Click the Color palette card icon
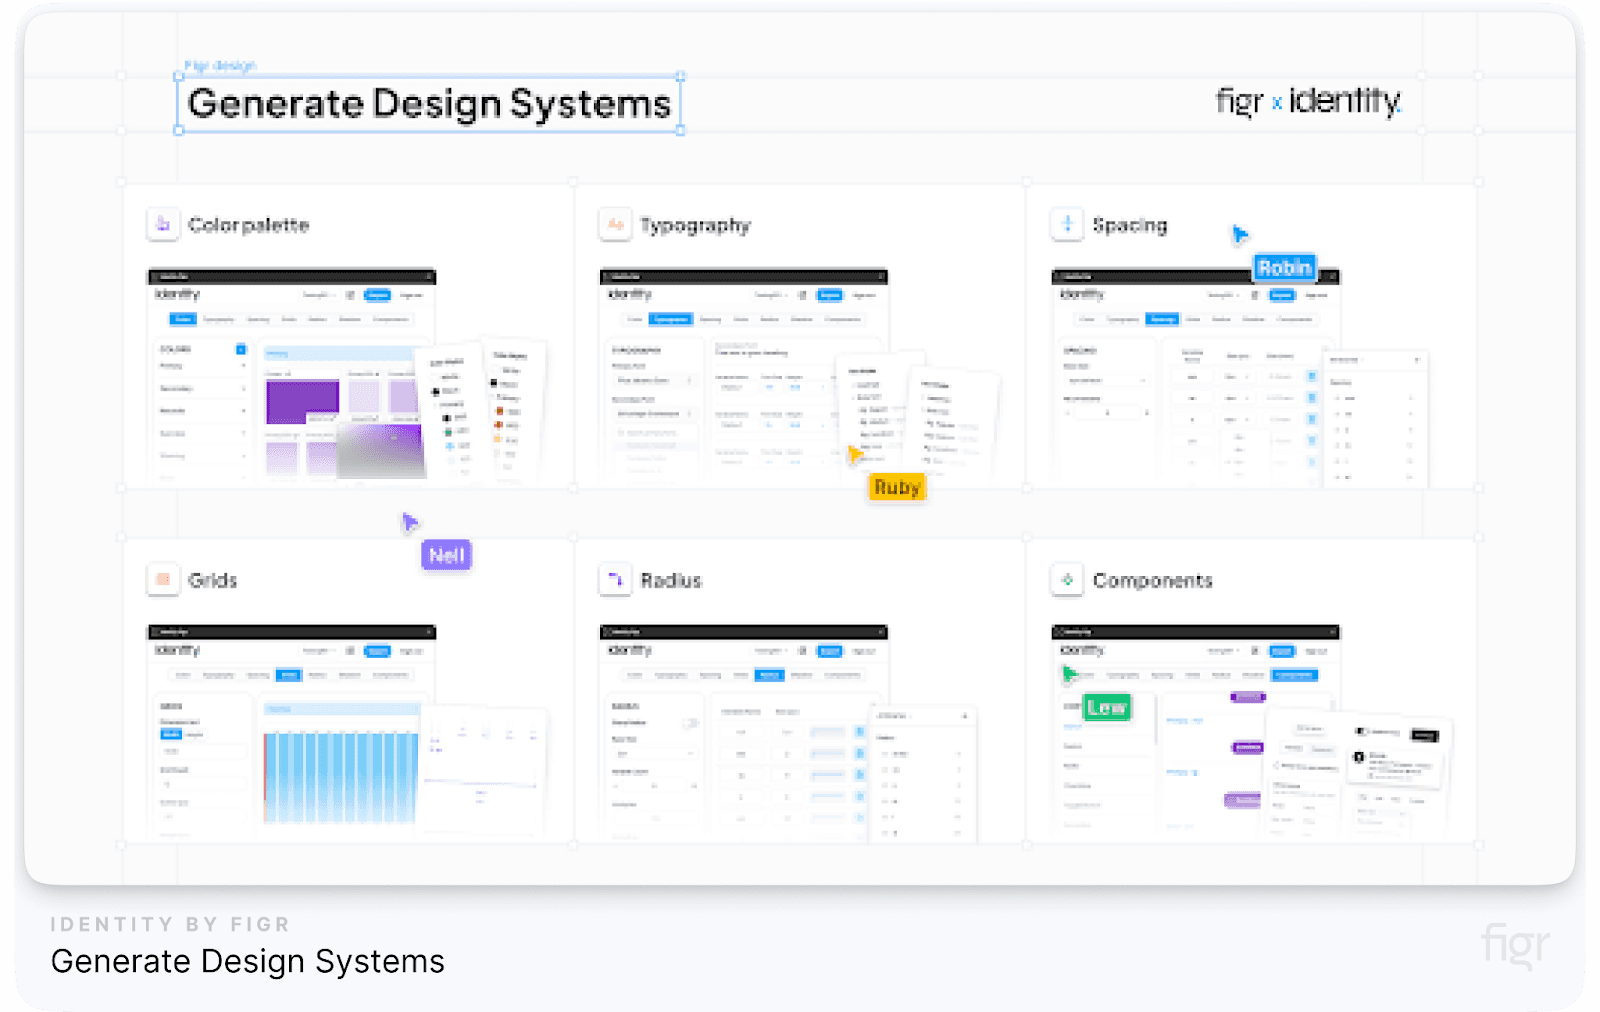 [x=162, y=224]
